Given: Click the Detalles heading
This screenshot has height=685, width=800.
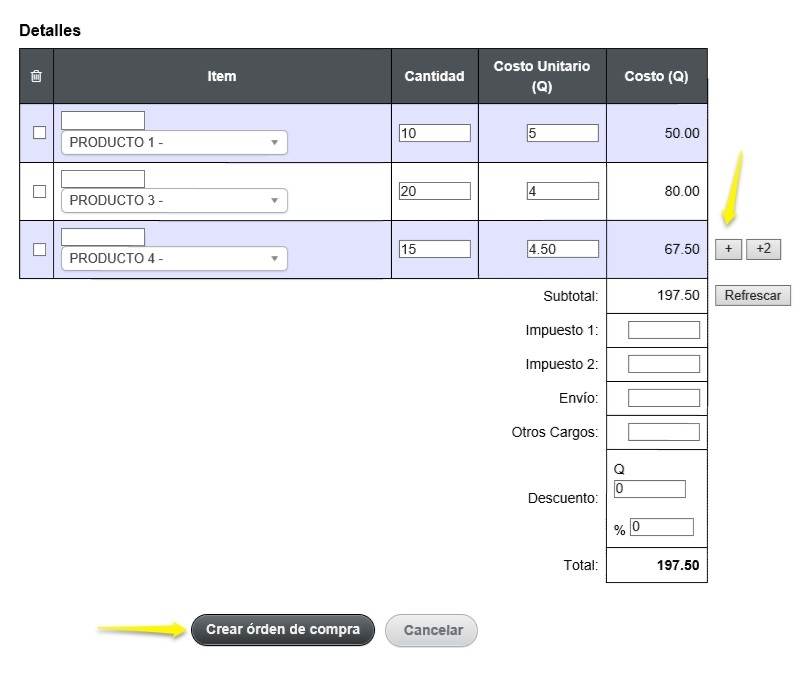Looking at the screenshot, I should [x=50, y=31].
